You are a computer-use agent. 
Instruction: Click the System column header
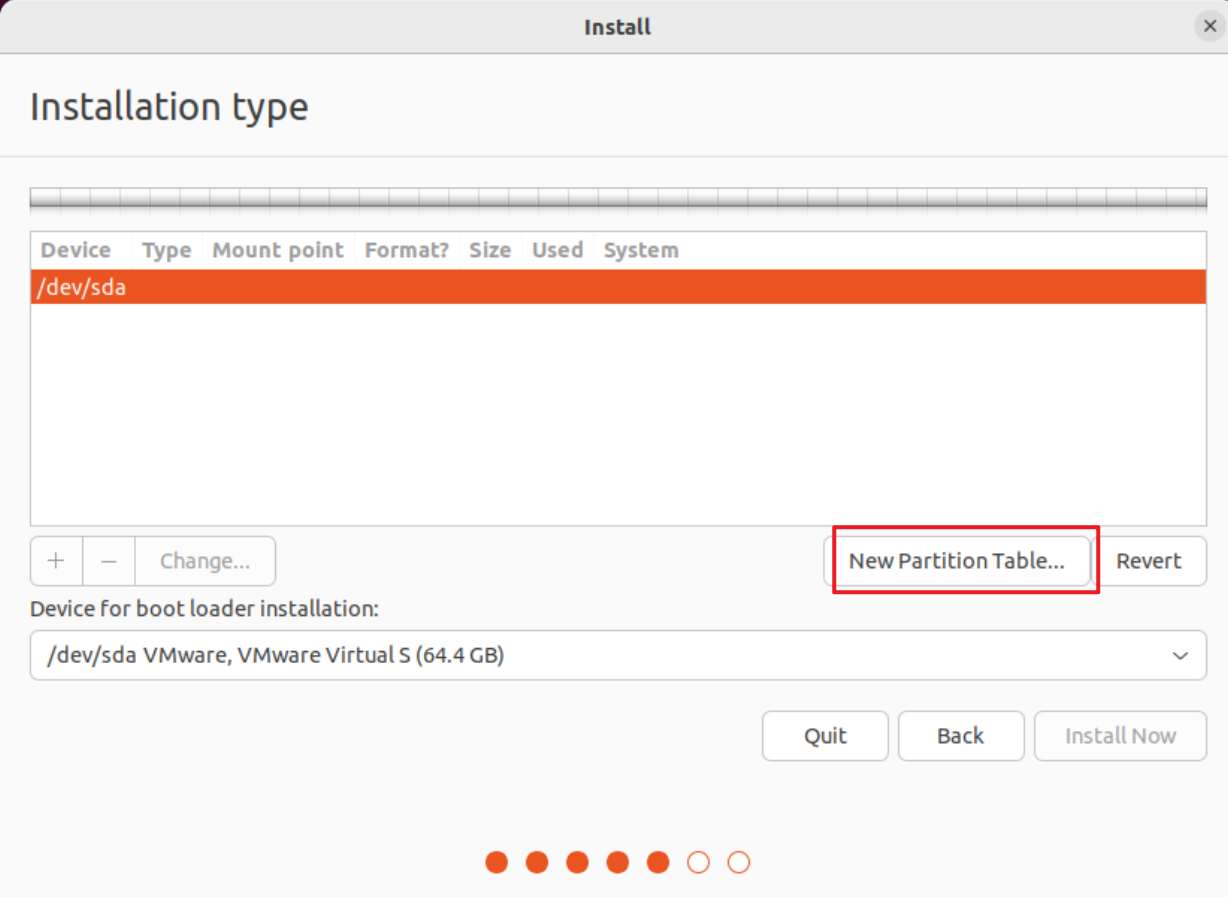click(641, 250)
